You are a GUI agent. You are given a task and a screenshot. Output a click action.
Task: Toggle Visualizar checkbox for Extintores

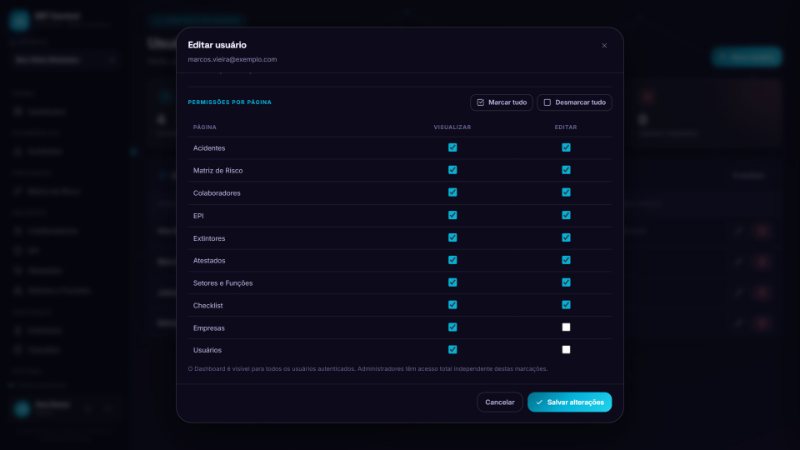(x=453, y=237)
